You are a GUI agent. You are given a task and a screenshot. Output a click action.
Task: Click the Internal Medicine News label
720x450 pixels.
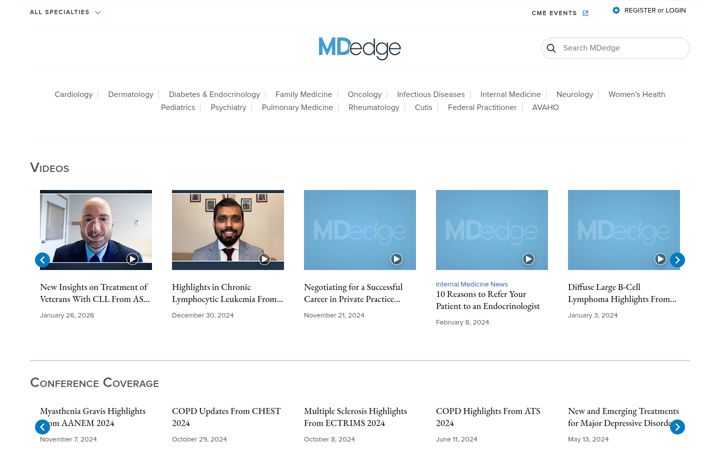point(472,284)
